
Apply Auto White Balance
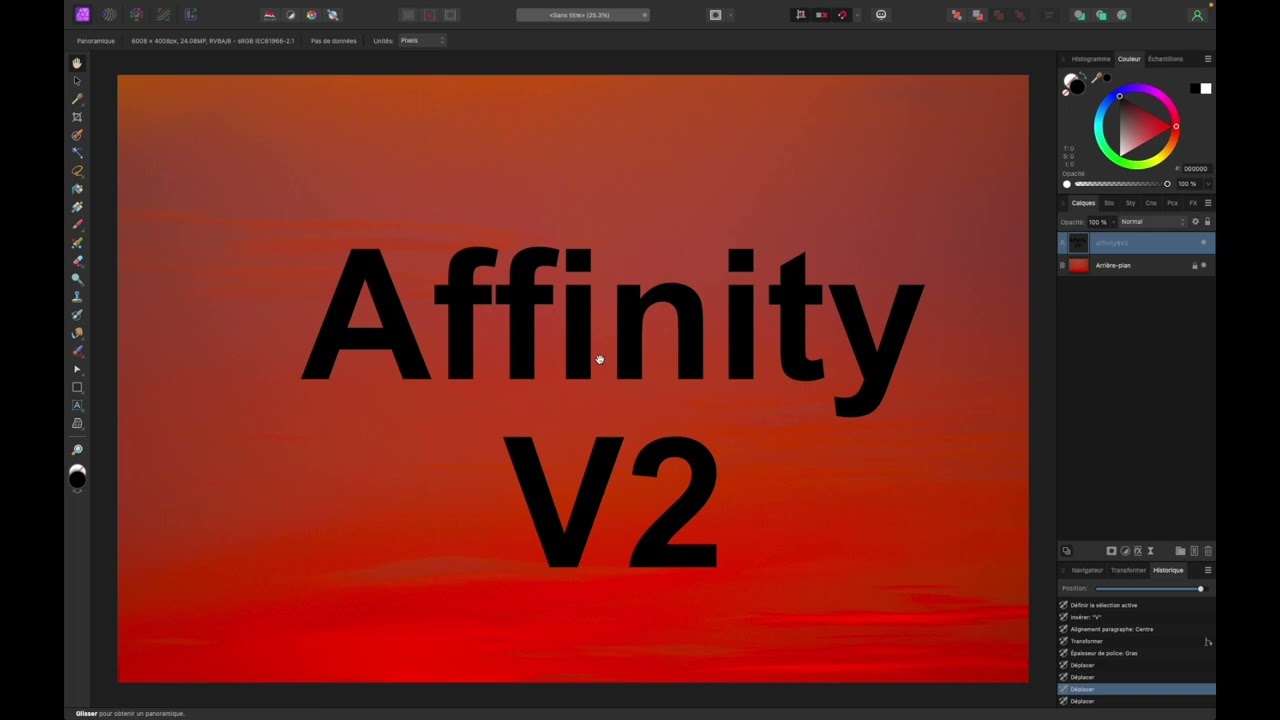[333, 15]
